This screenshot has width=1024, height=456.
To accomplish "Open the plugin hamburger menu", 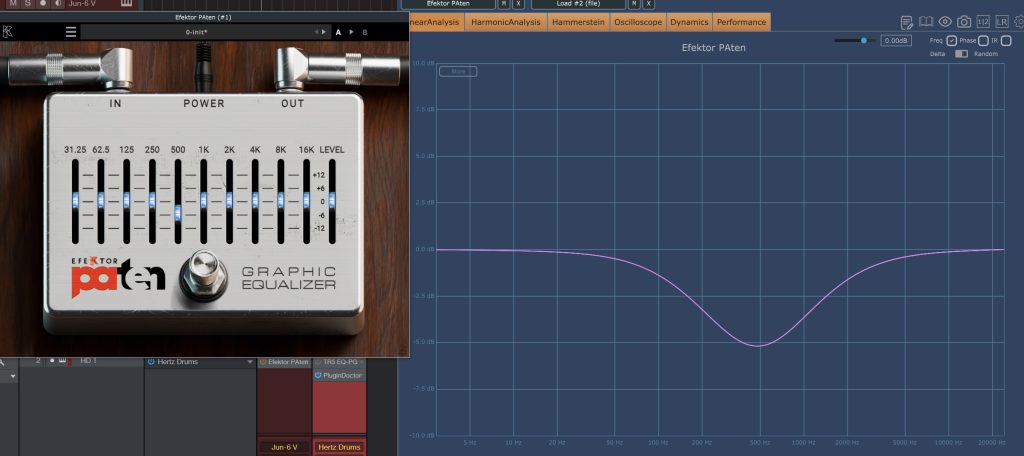I will (x=70, y=32).
